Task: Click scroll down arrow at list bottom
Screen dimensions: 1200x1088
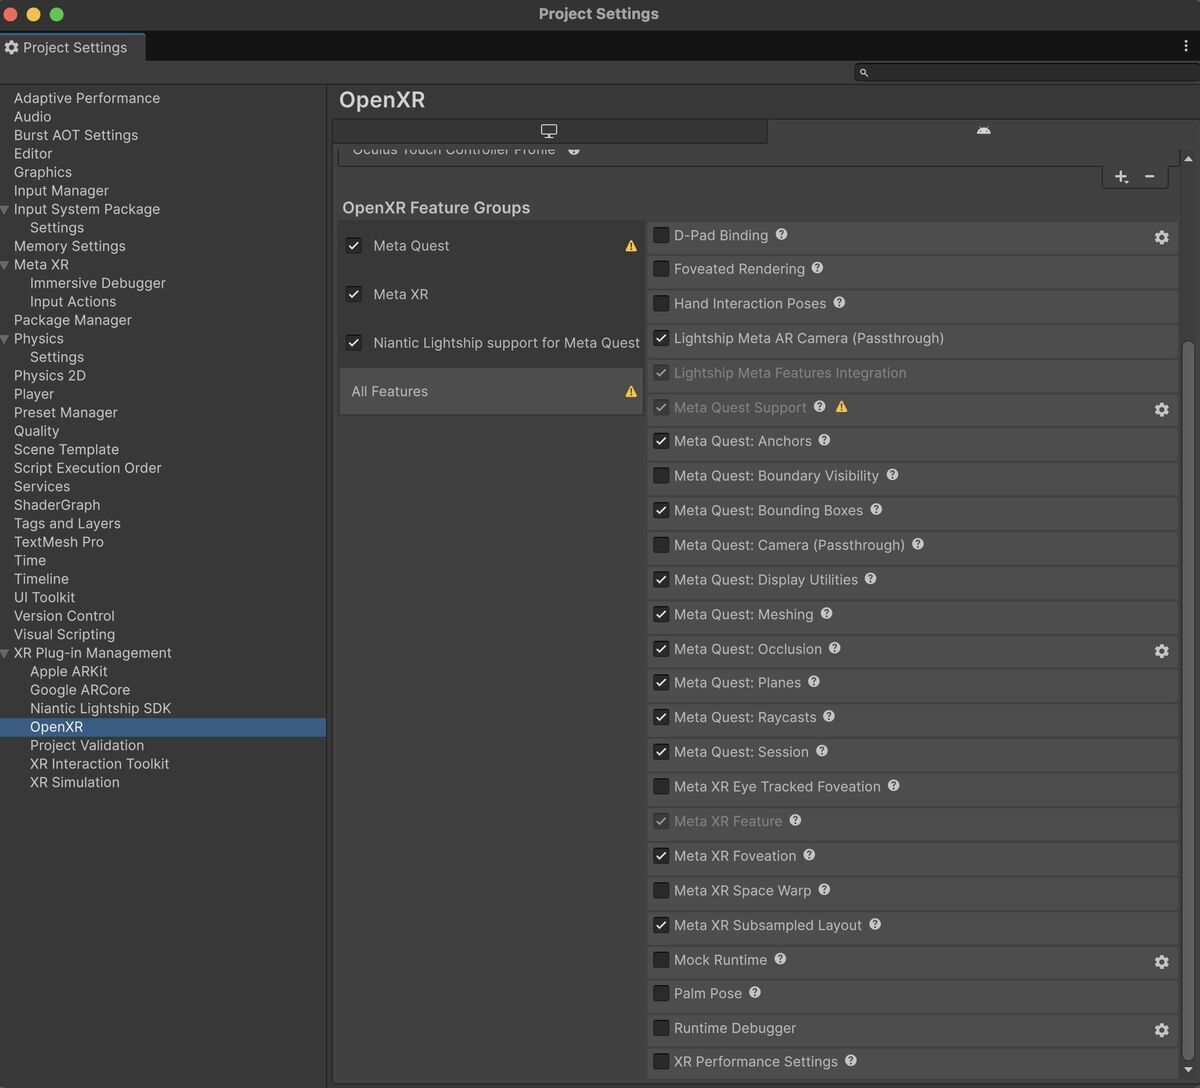Action: coord(1188,1069)
